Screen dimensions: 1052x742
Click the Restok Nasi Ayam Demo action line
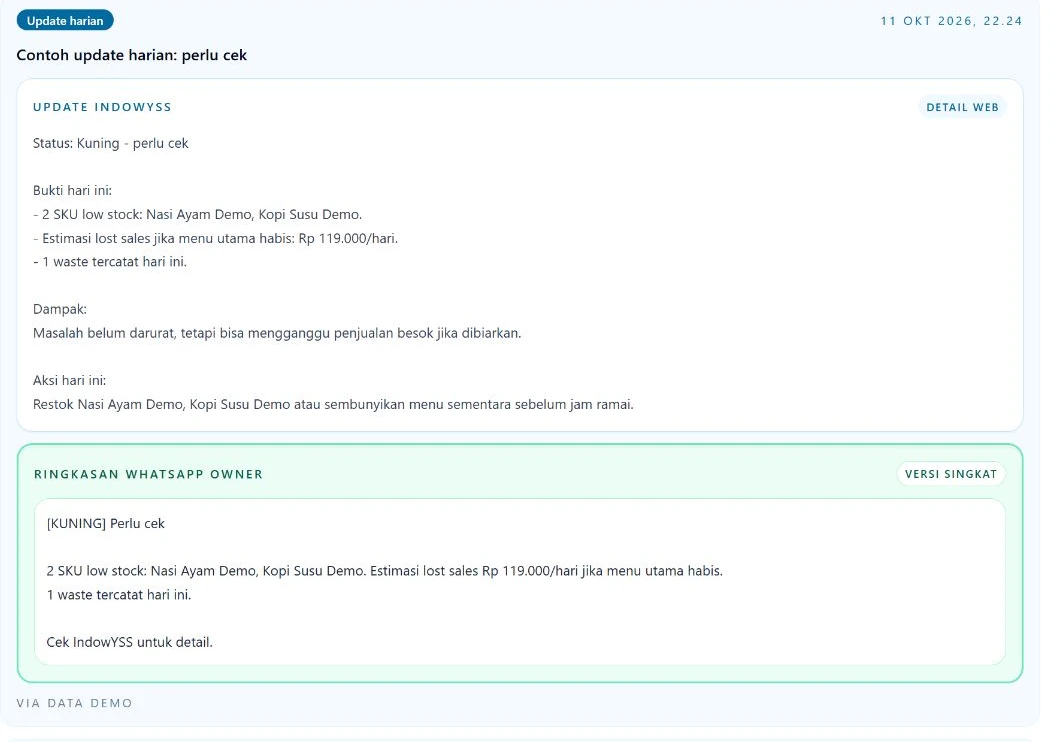tap(333, 404)
